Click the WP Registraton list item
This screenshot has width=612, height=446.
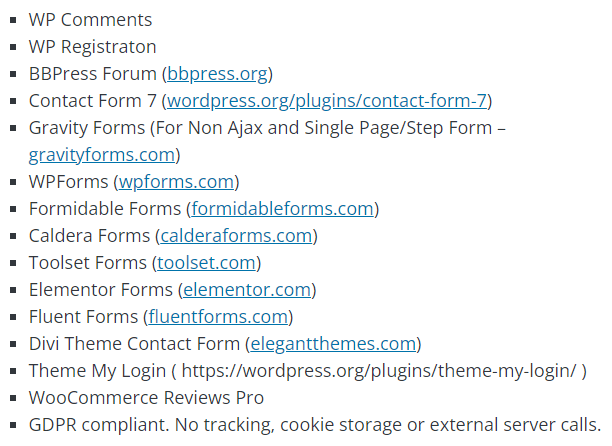tap(93, 47)
